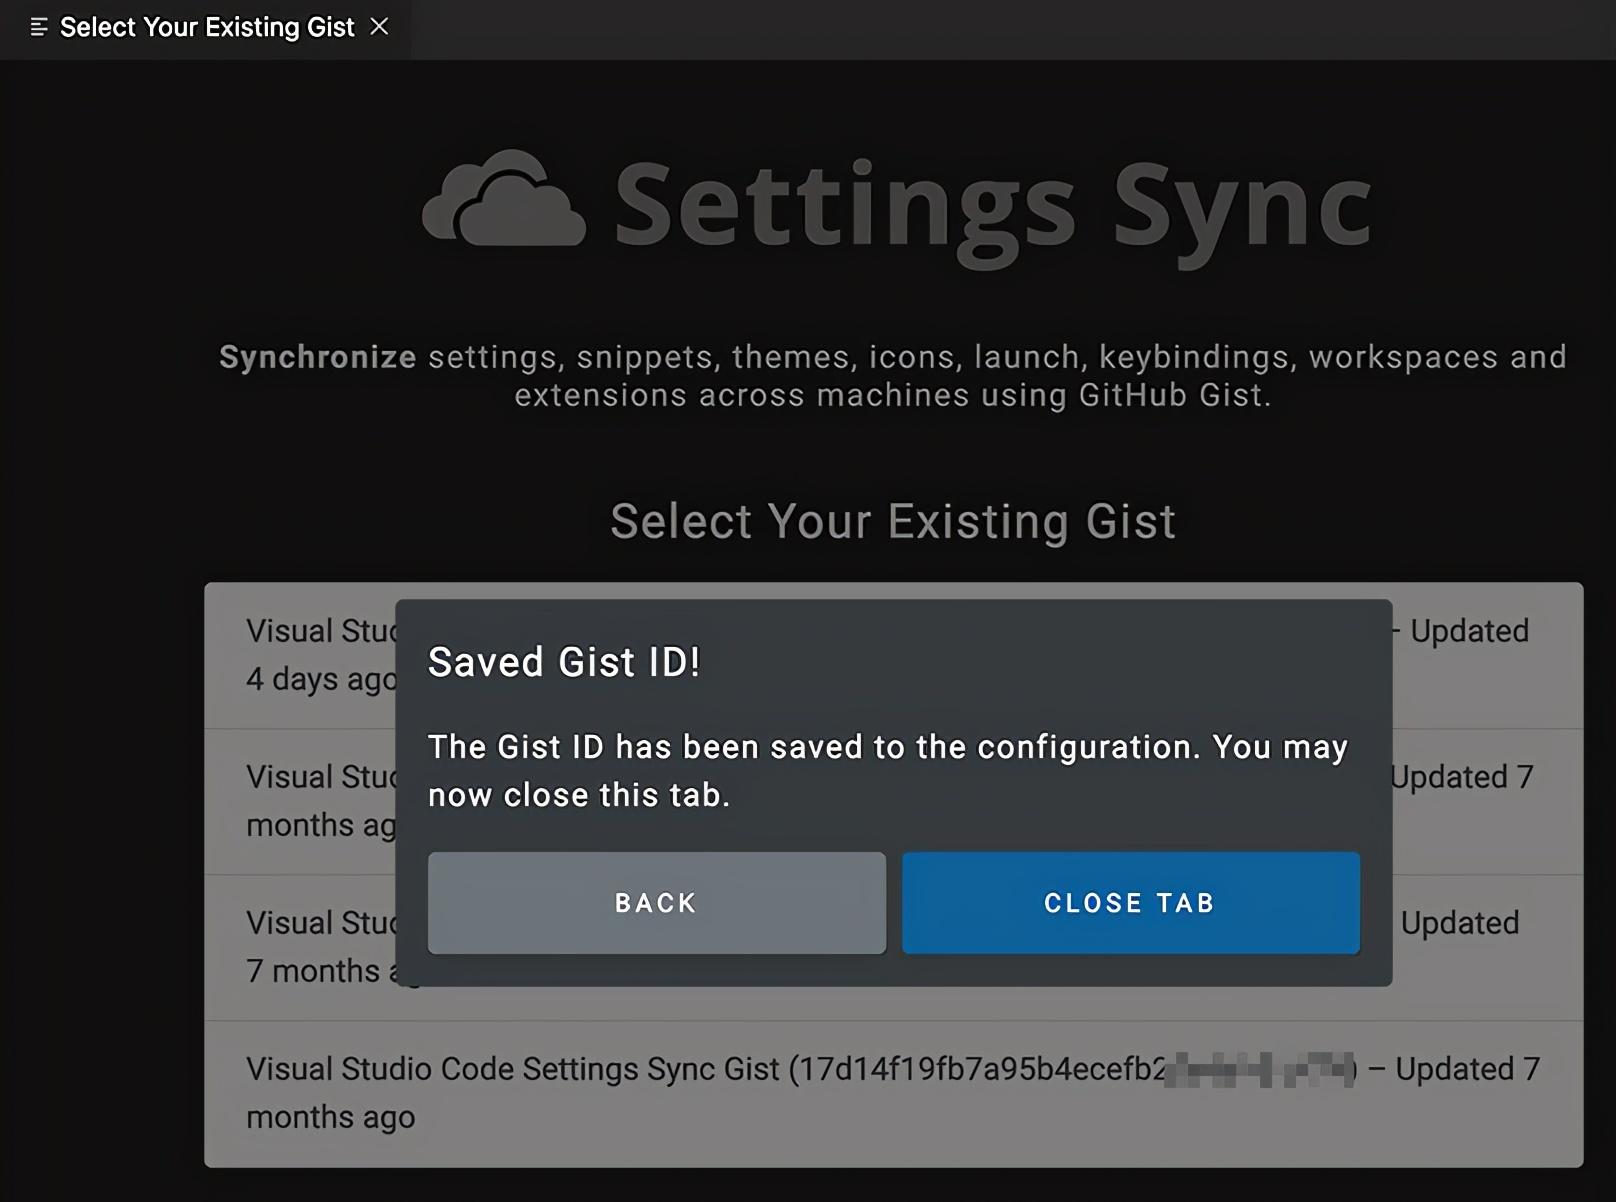Select the Select Your Existing Gist tab
Screen dimensions: 1616x1202
click(x=206, y=28)
